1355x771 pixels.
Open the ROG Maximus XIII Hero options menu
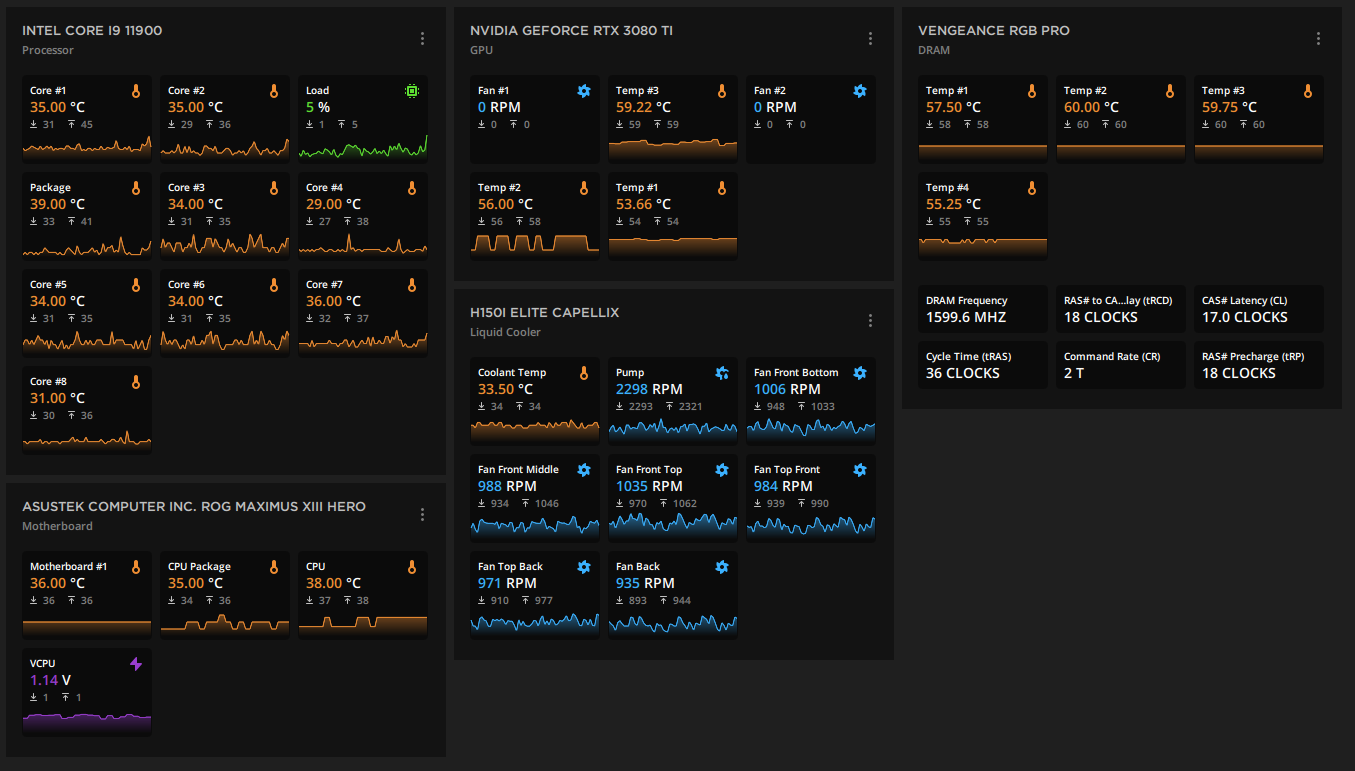(422, 515)
